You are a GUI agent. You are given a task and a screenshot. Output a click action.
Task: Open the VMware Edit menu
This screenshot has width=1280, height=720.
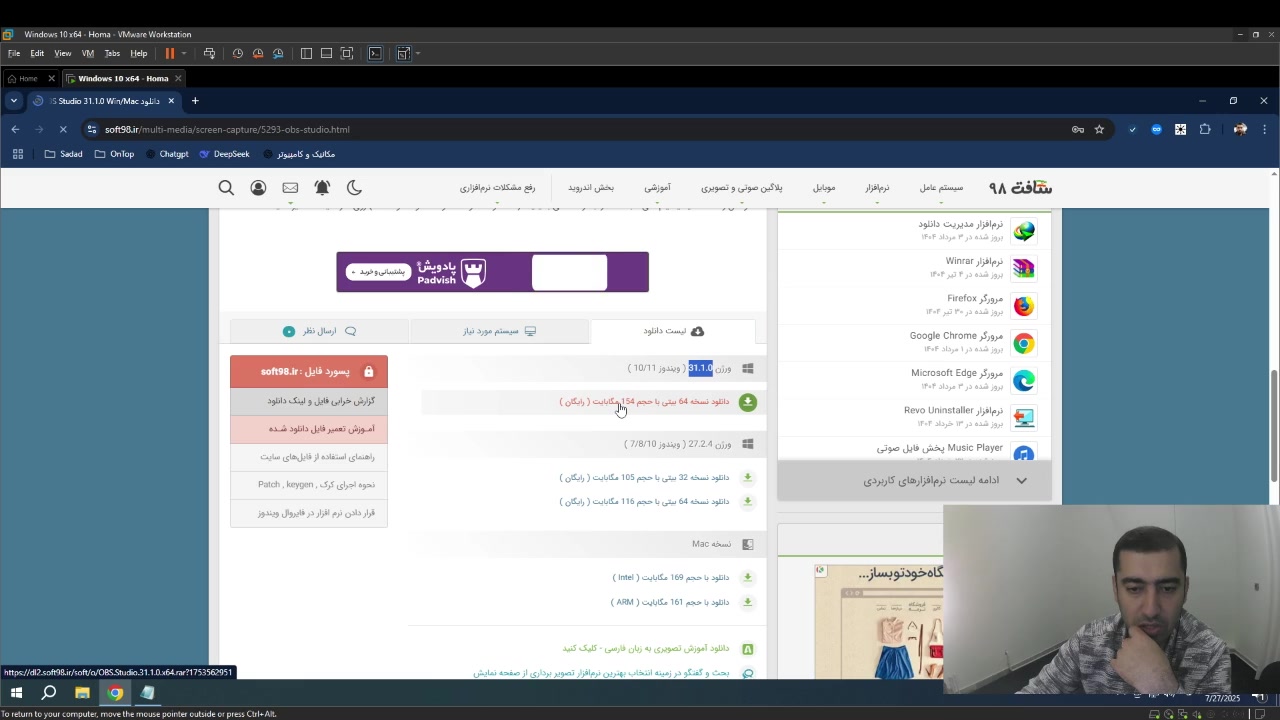[37, 53]
